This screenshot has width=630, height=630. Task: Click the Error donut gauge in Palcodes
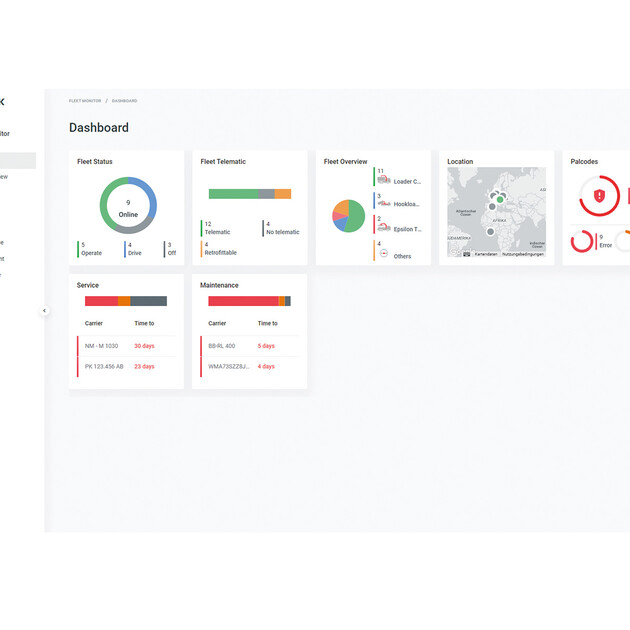582,241
